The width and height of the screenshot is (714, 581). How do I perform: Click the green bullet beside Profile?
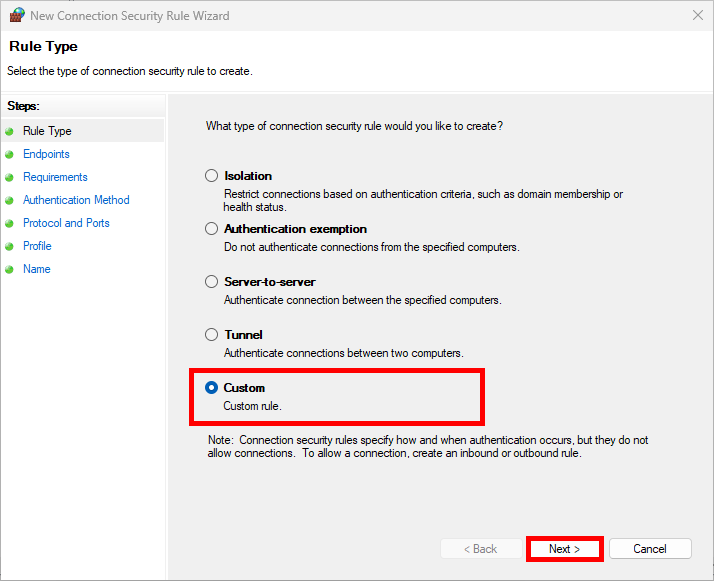click(10, 247)
